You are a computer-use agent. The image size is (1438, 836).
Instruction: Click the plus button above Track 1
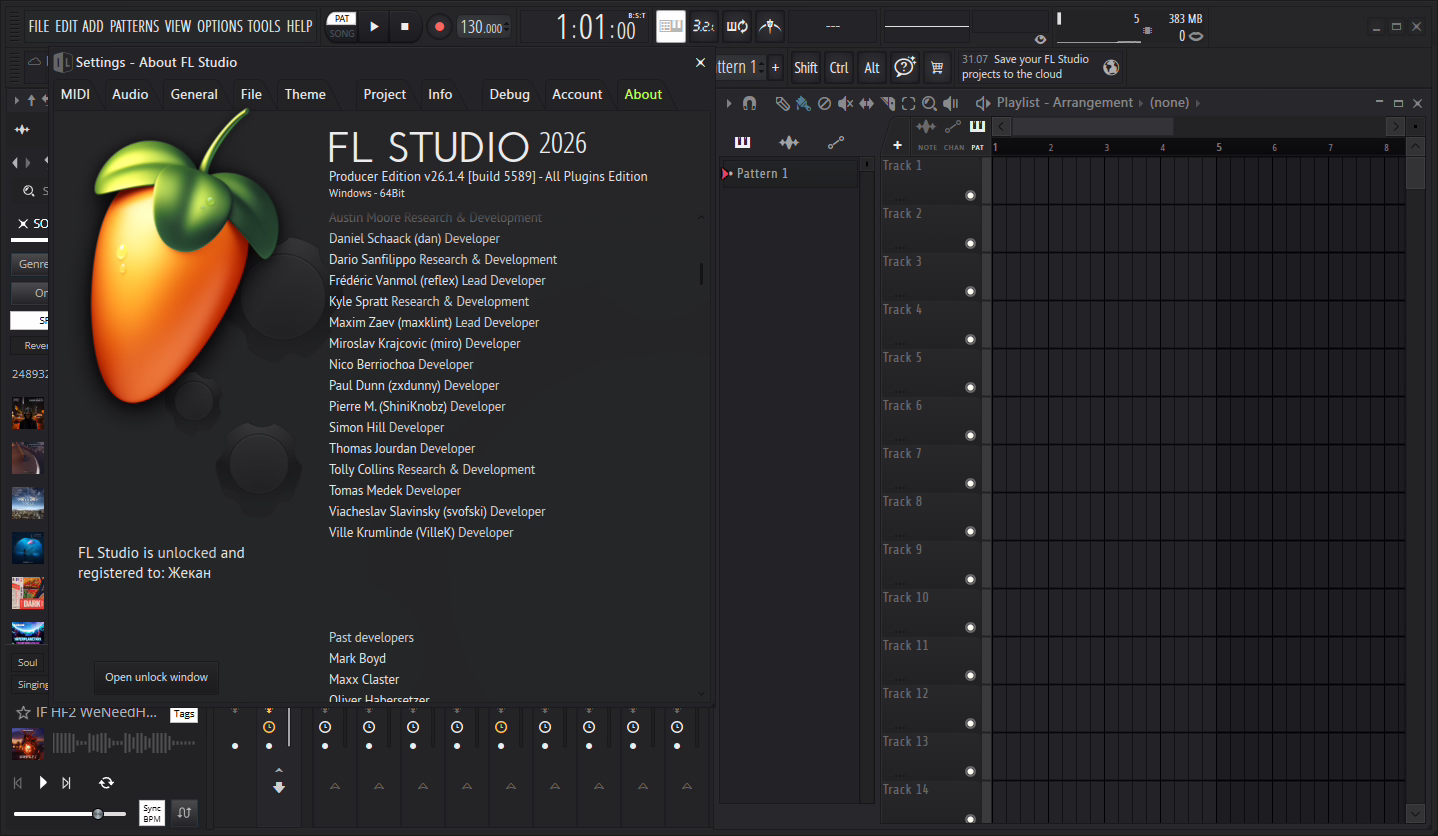tap(897, 145)
